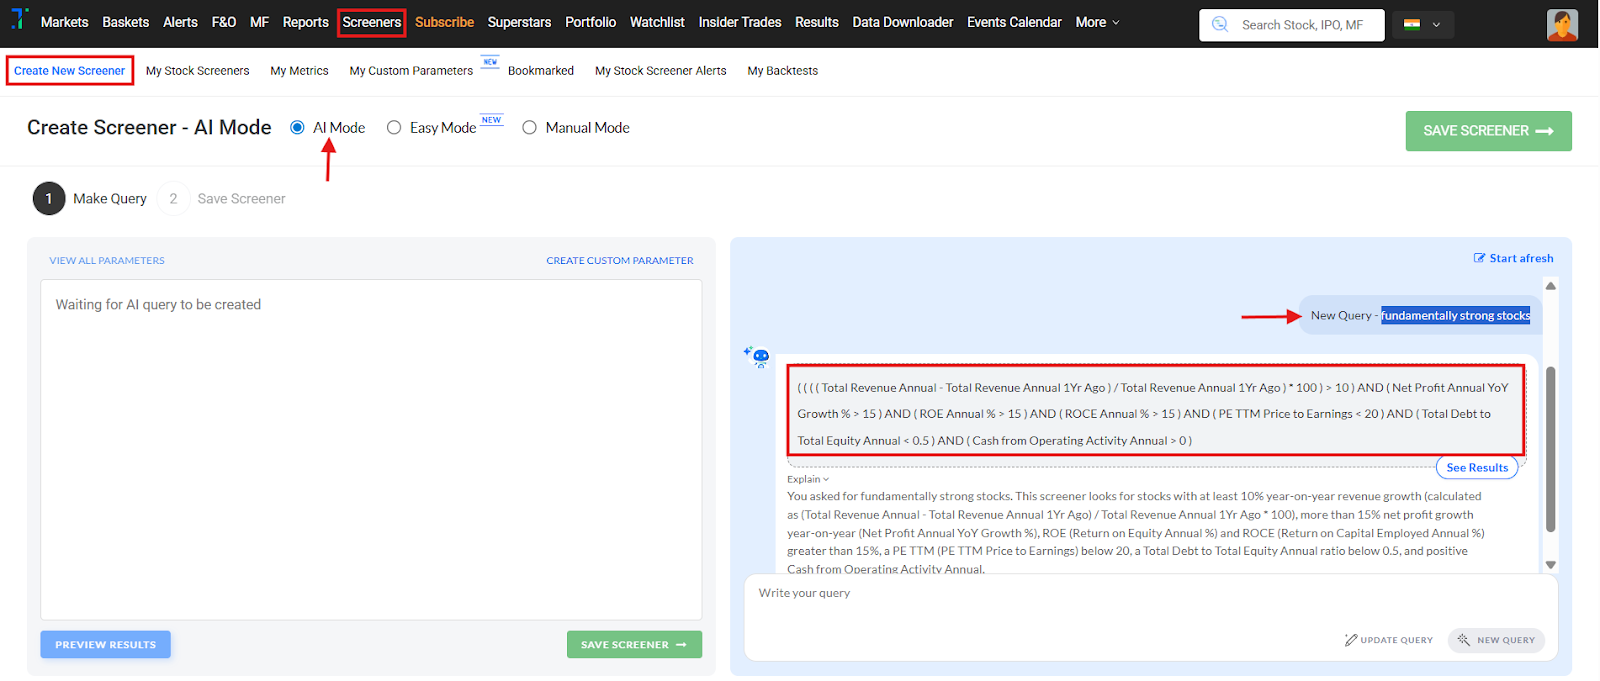Viewport: 1600px width, 681px height.
Task: Open the country flag dropdown arrow
Action: [1437, 25]
